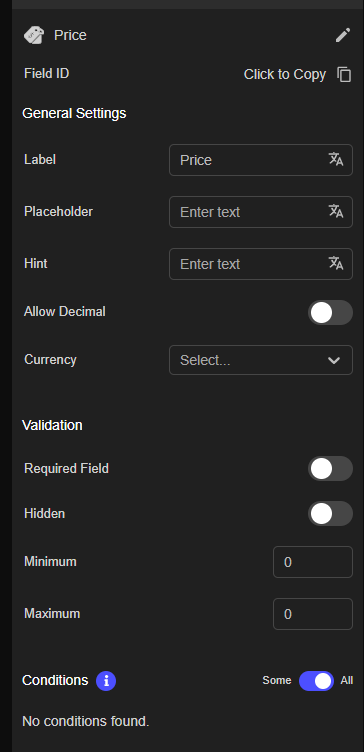Viewport: 364px width, 752px height.
Task: Click the Minimum value field
Action: coord(313,562)
